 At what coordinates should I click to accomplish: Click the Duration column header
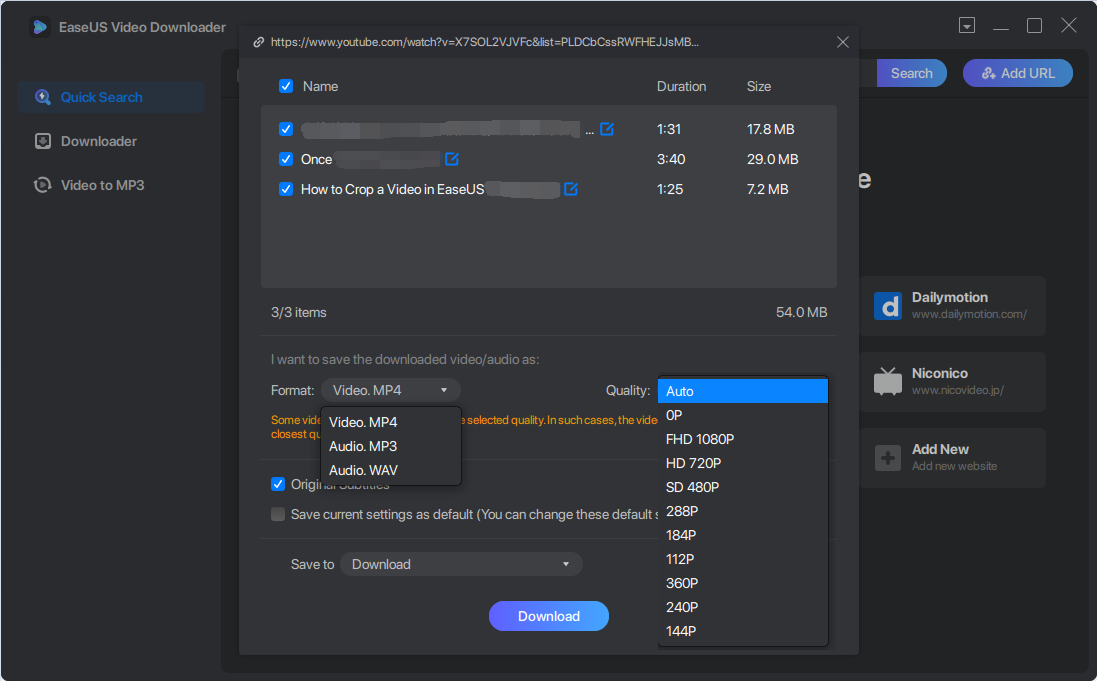[681, 86]
